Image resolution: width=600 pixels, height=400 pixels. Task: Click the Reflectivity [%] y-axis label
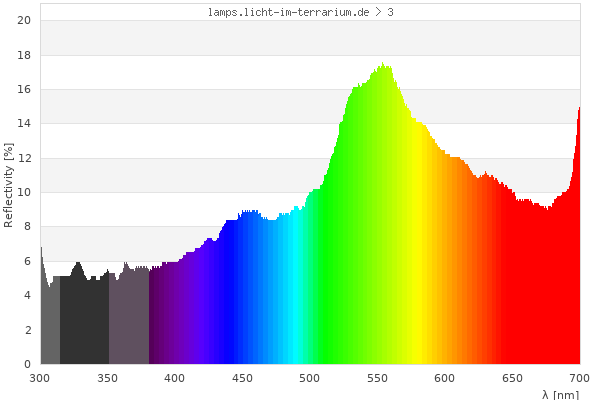[9, 185]
